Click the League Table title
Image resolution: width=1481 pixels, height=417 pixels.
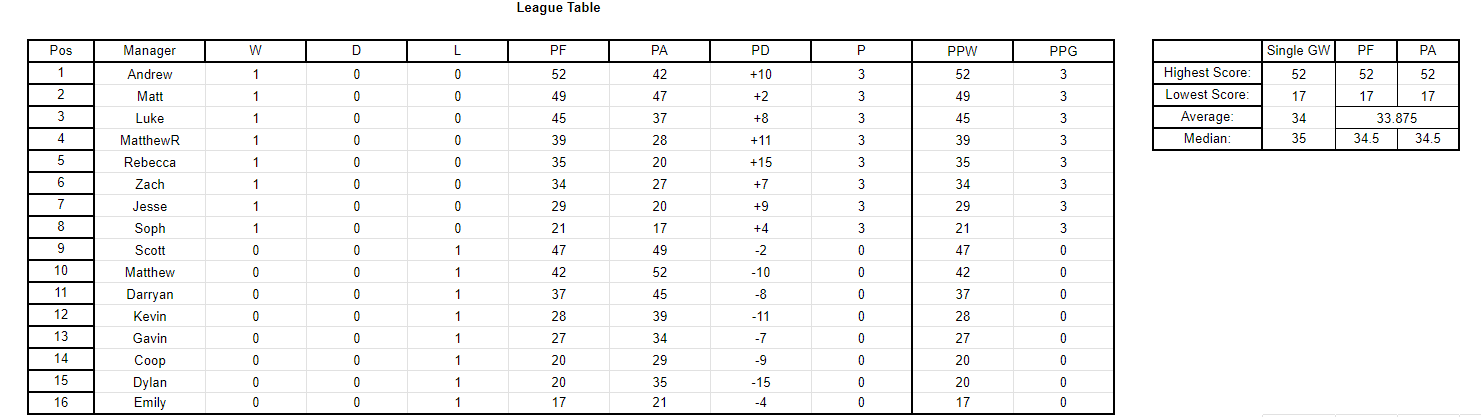[558, 8]
